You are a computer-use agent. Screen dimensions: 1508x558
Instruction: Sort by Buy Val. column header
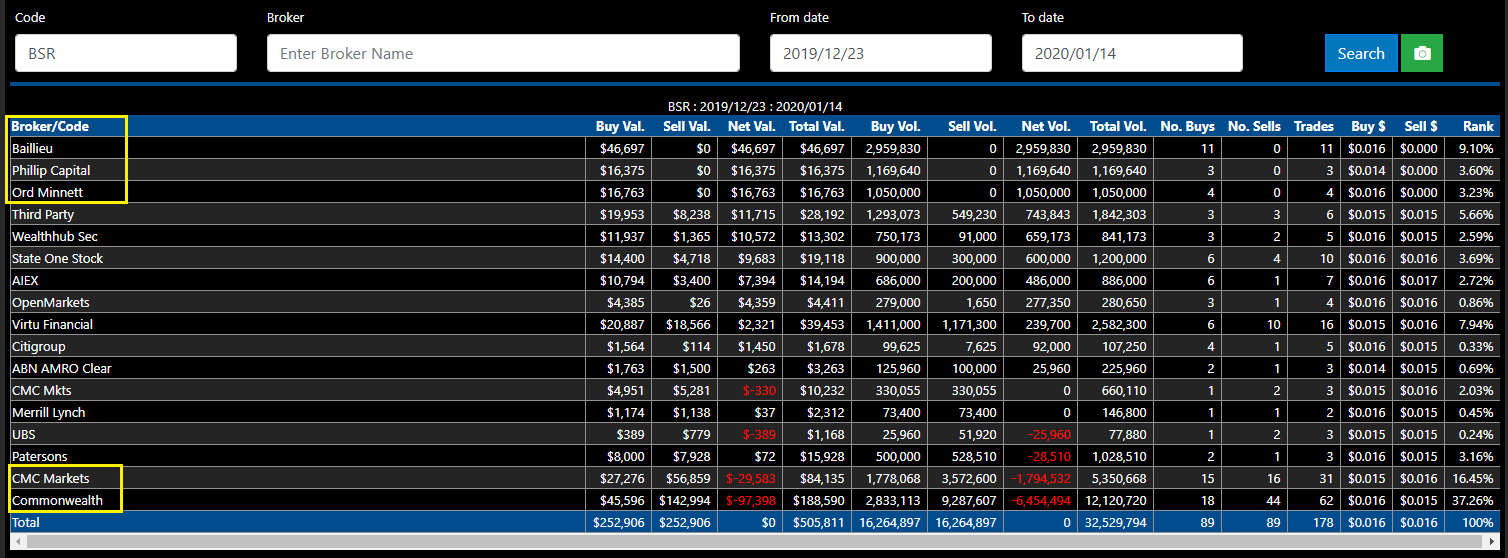pyautogui.click(x=620, y=126)
